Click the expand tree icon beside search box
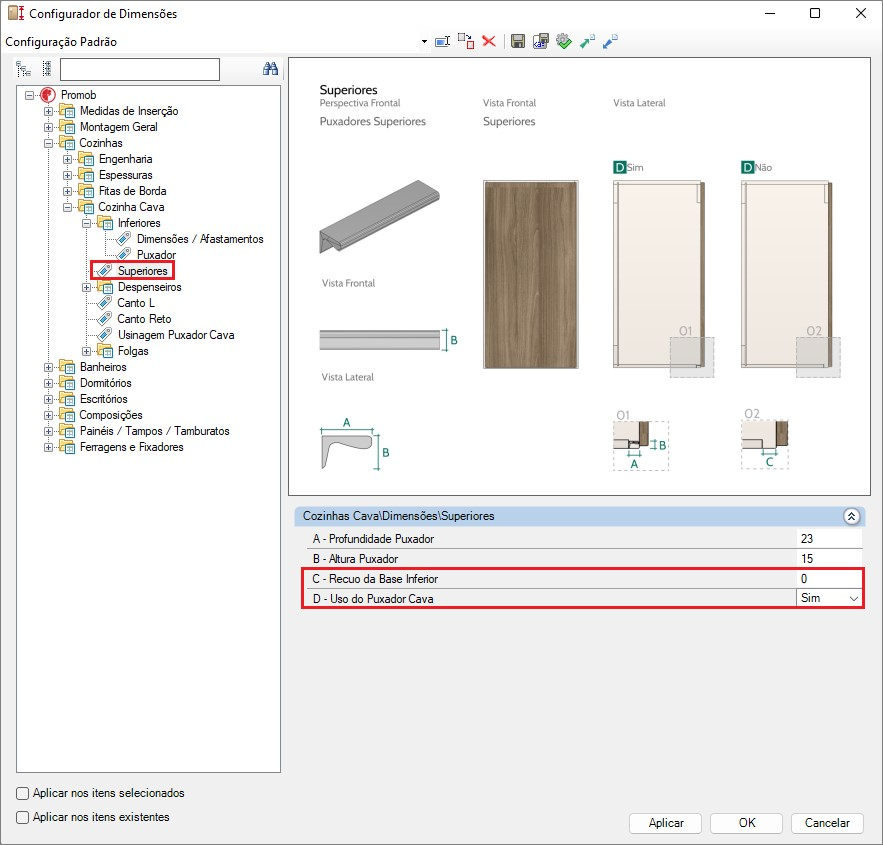The image size is (883, 845). tap(24, 69)
